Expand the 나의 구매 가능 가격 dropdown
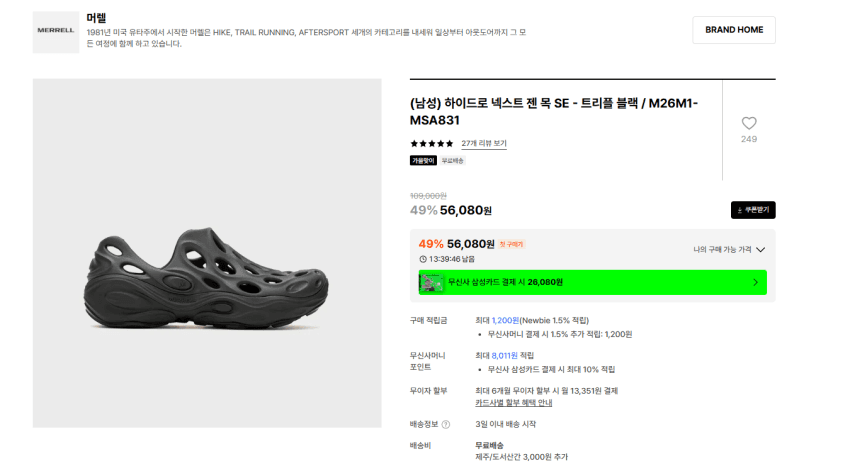The image size is (850, 466). pyautogui.click(x=729, y=249)
